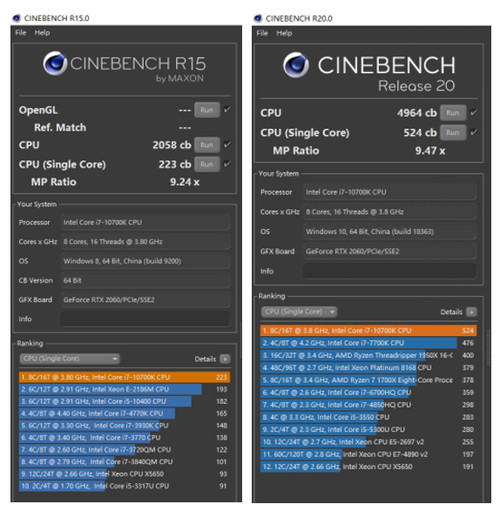Open ranking Details arrow in R20 window
Image resolution: width=500 pixels, height=511 pixels.
pyautogui.click(x=471, y=312)
